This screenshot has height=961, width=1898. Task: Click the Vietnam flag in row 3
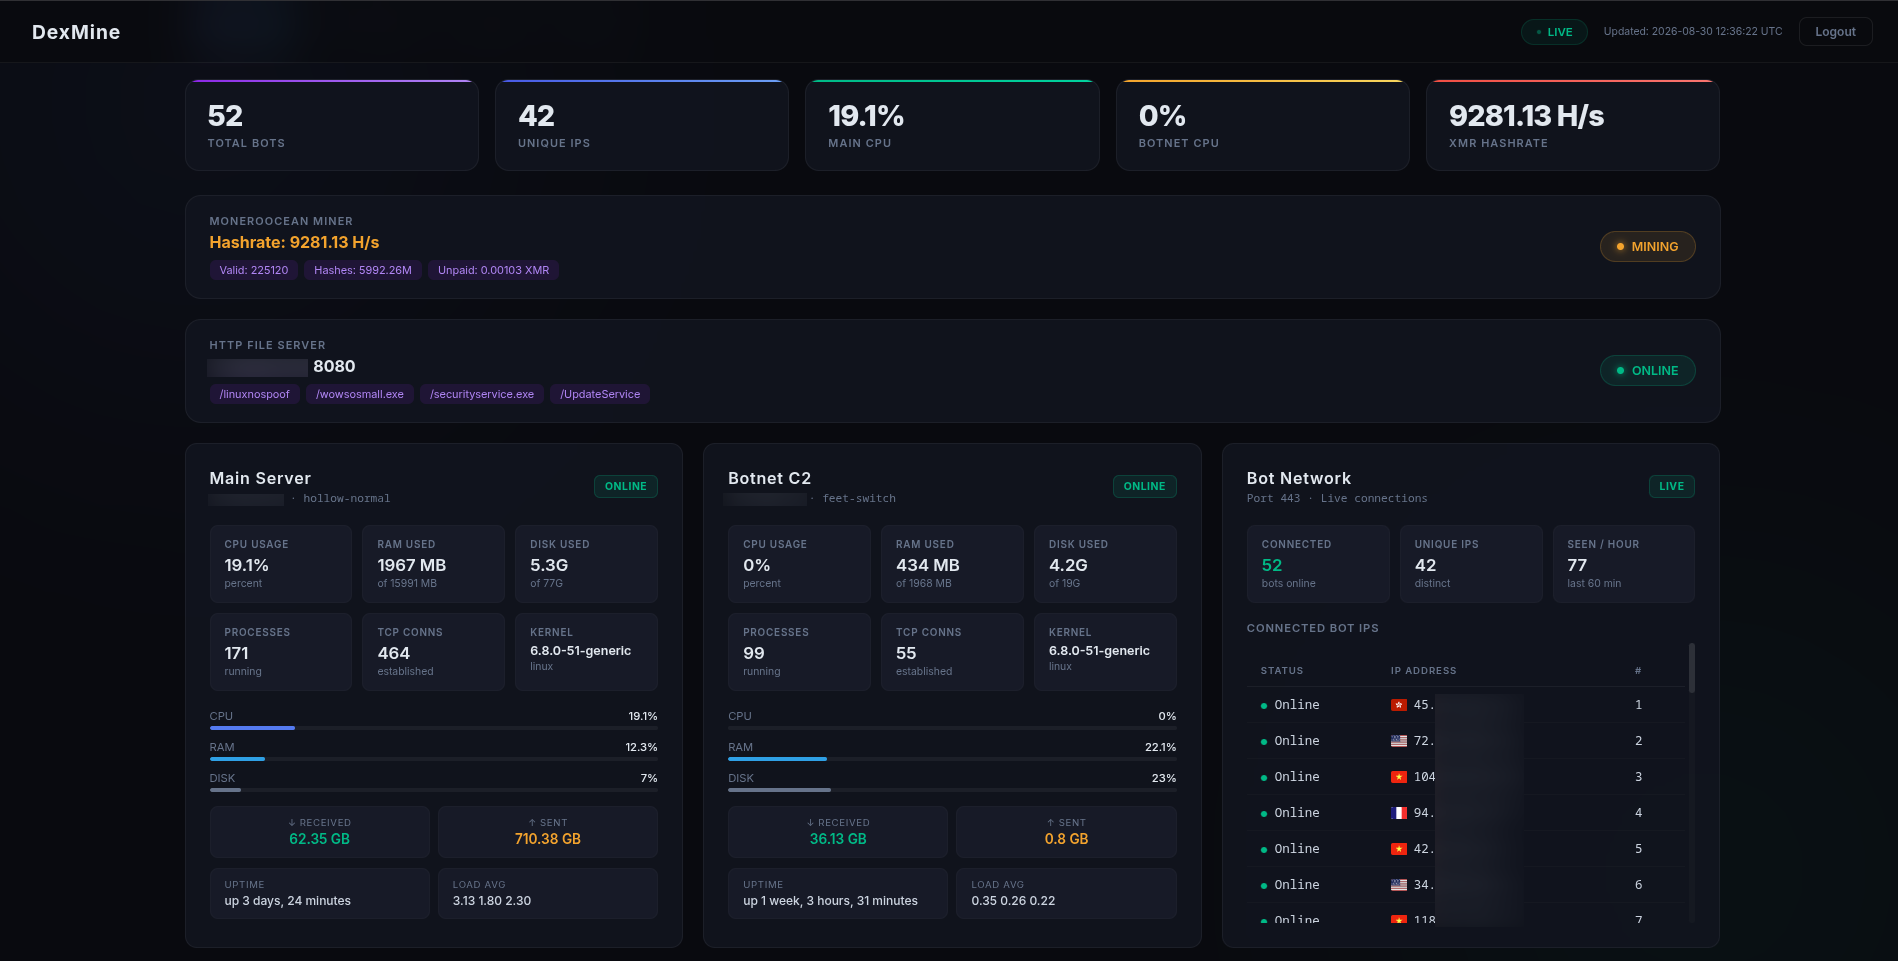[x=1399, y=777]
